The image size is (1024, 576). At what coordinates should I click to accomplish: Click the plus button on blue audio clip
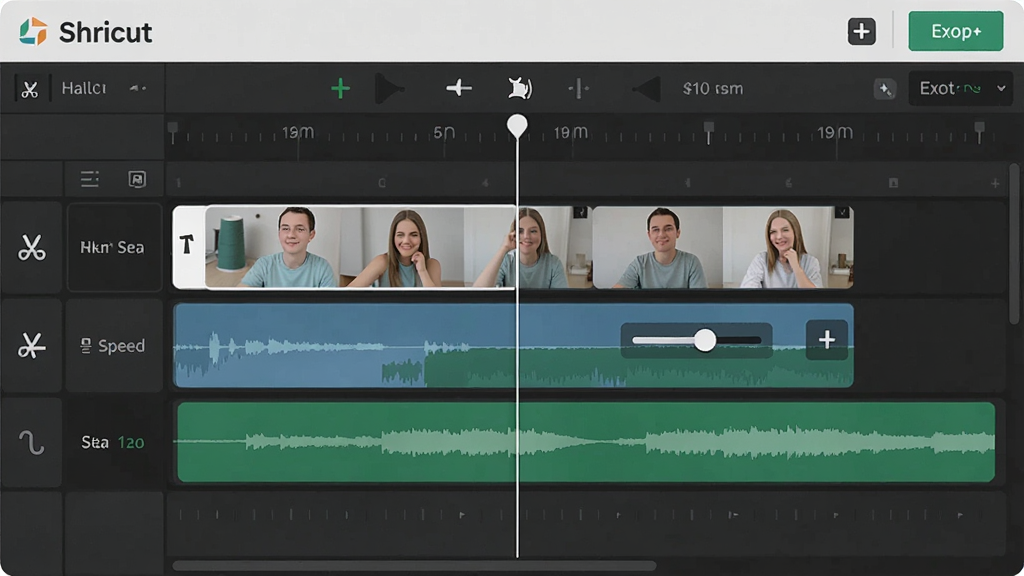tap(827, 340)
